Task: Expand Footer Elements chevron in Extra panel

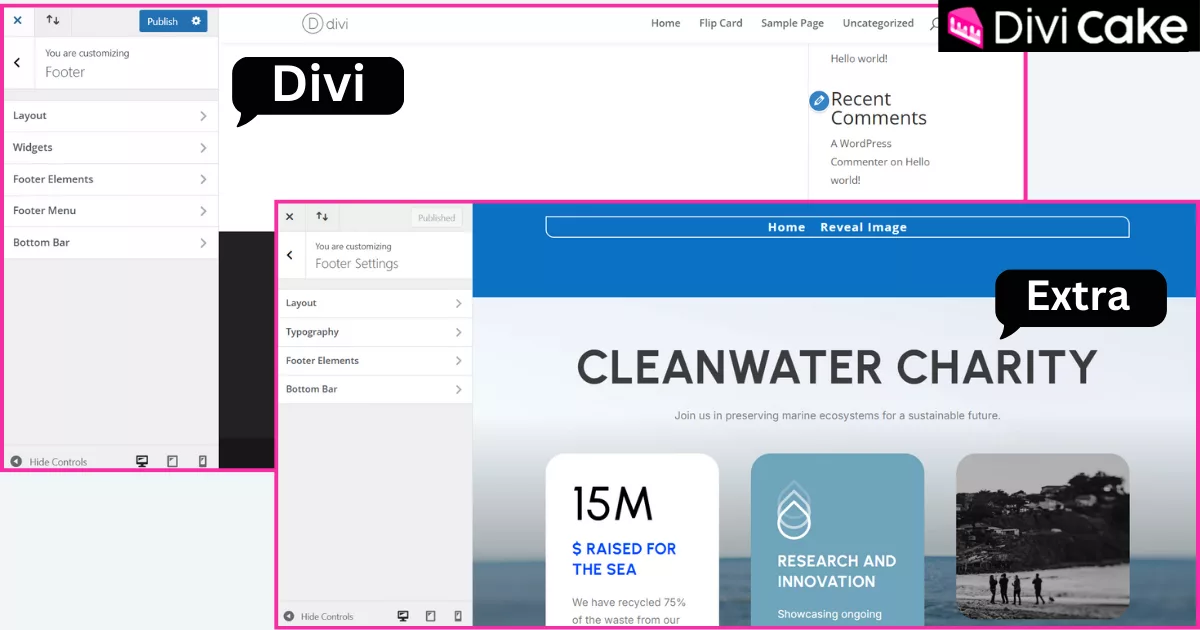Action: point(459,361)
